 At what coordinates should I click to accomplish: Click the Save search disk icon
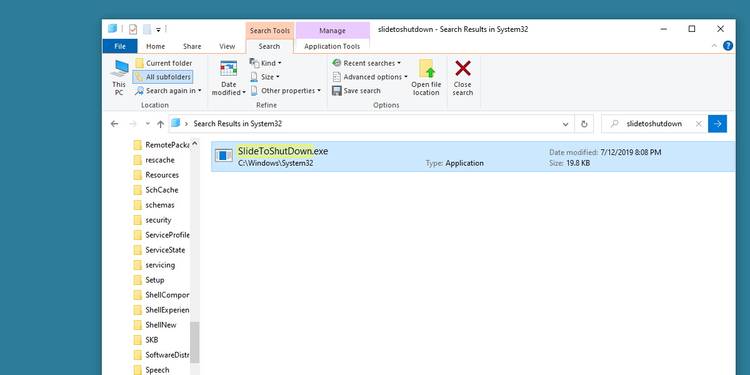337,90
